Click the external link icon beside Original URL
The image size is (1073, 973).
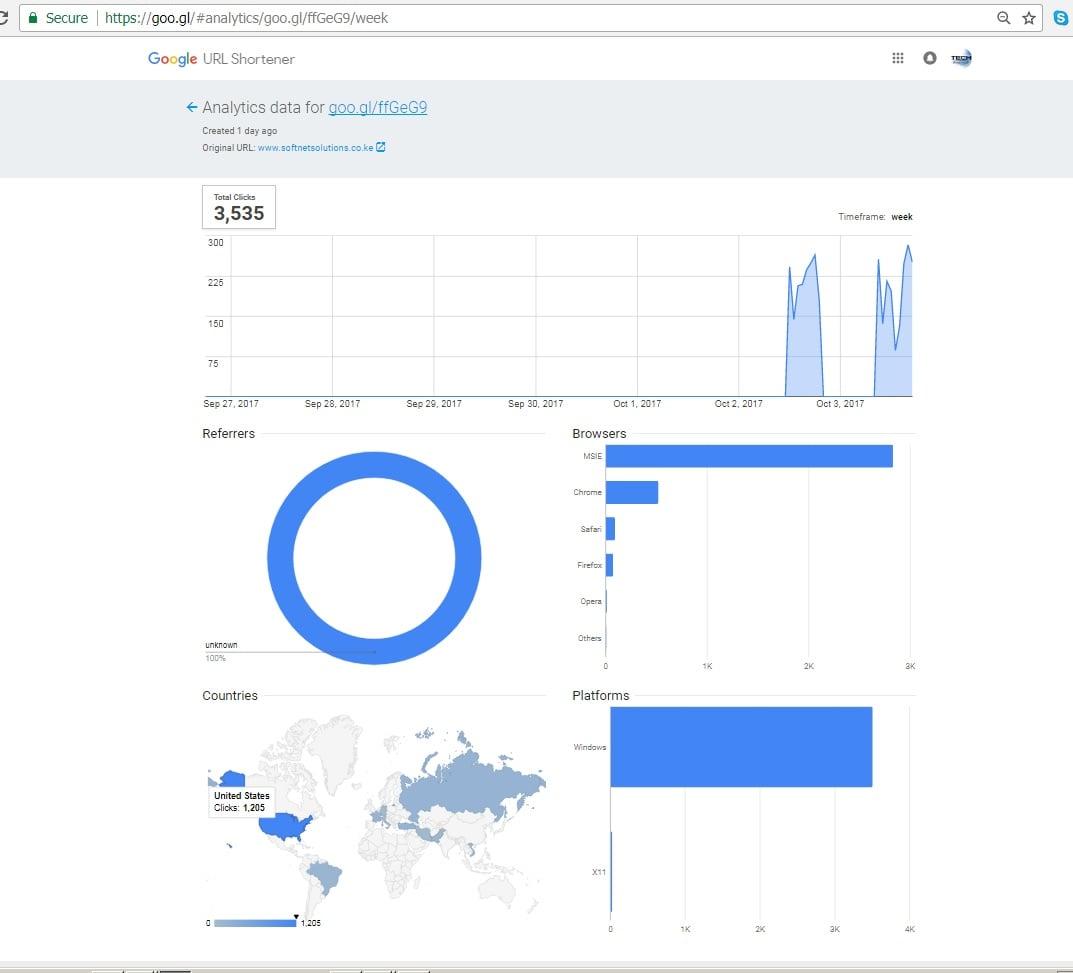click(x=381, y=148)
